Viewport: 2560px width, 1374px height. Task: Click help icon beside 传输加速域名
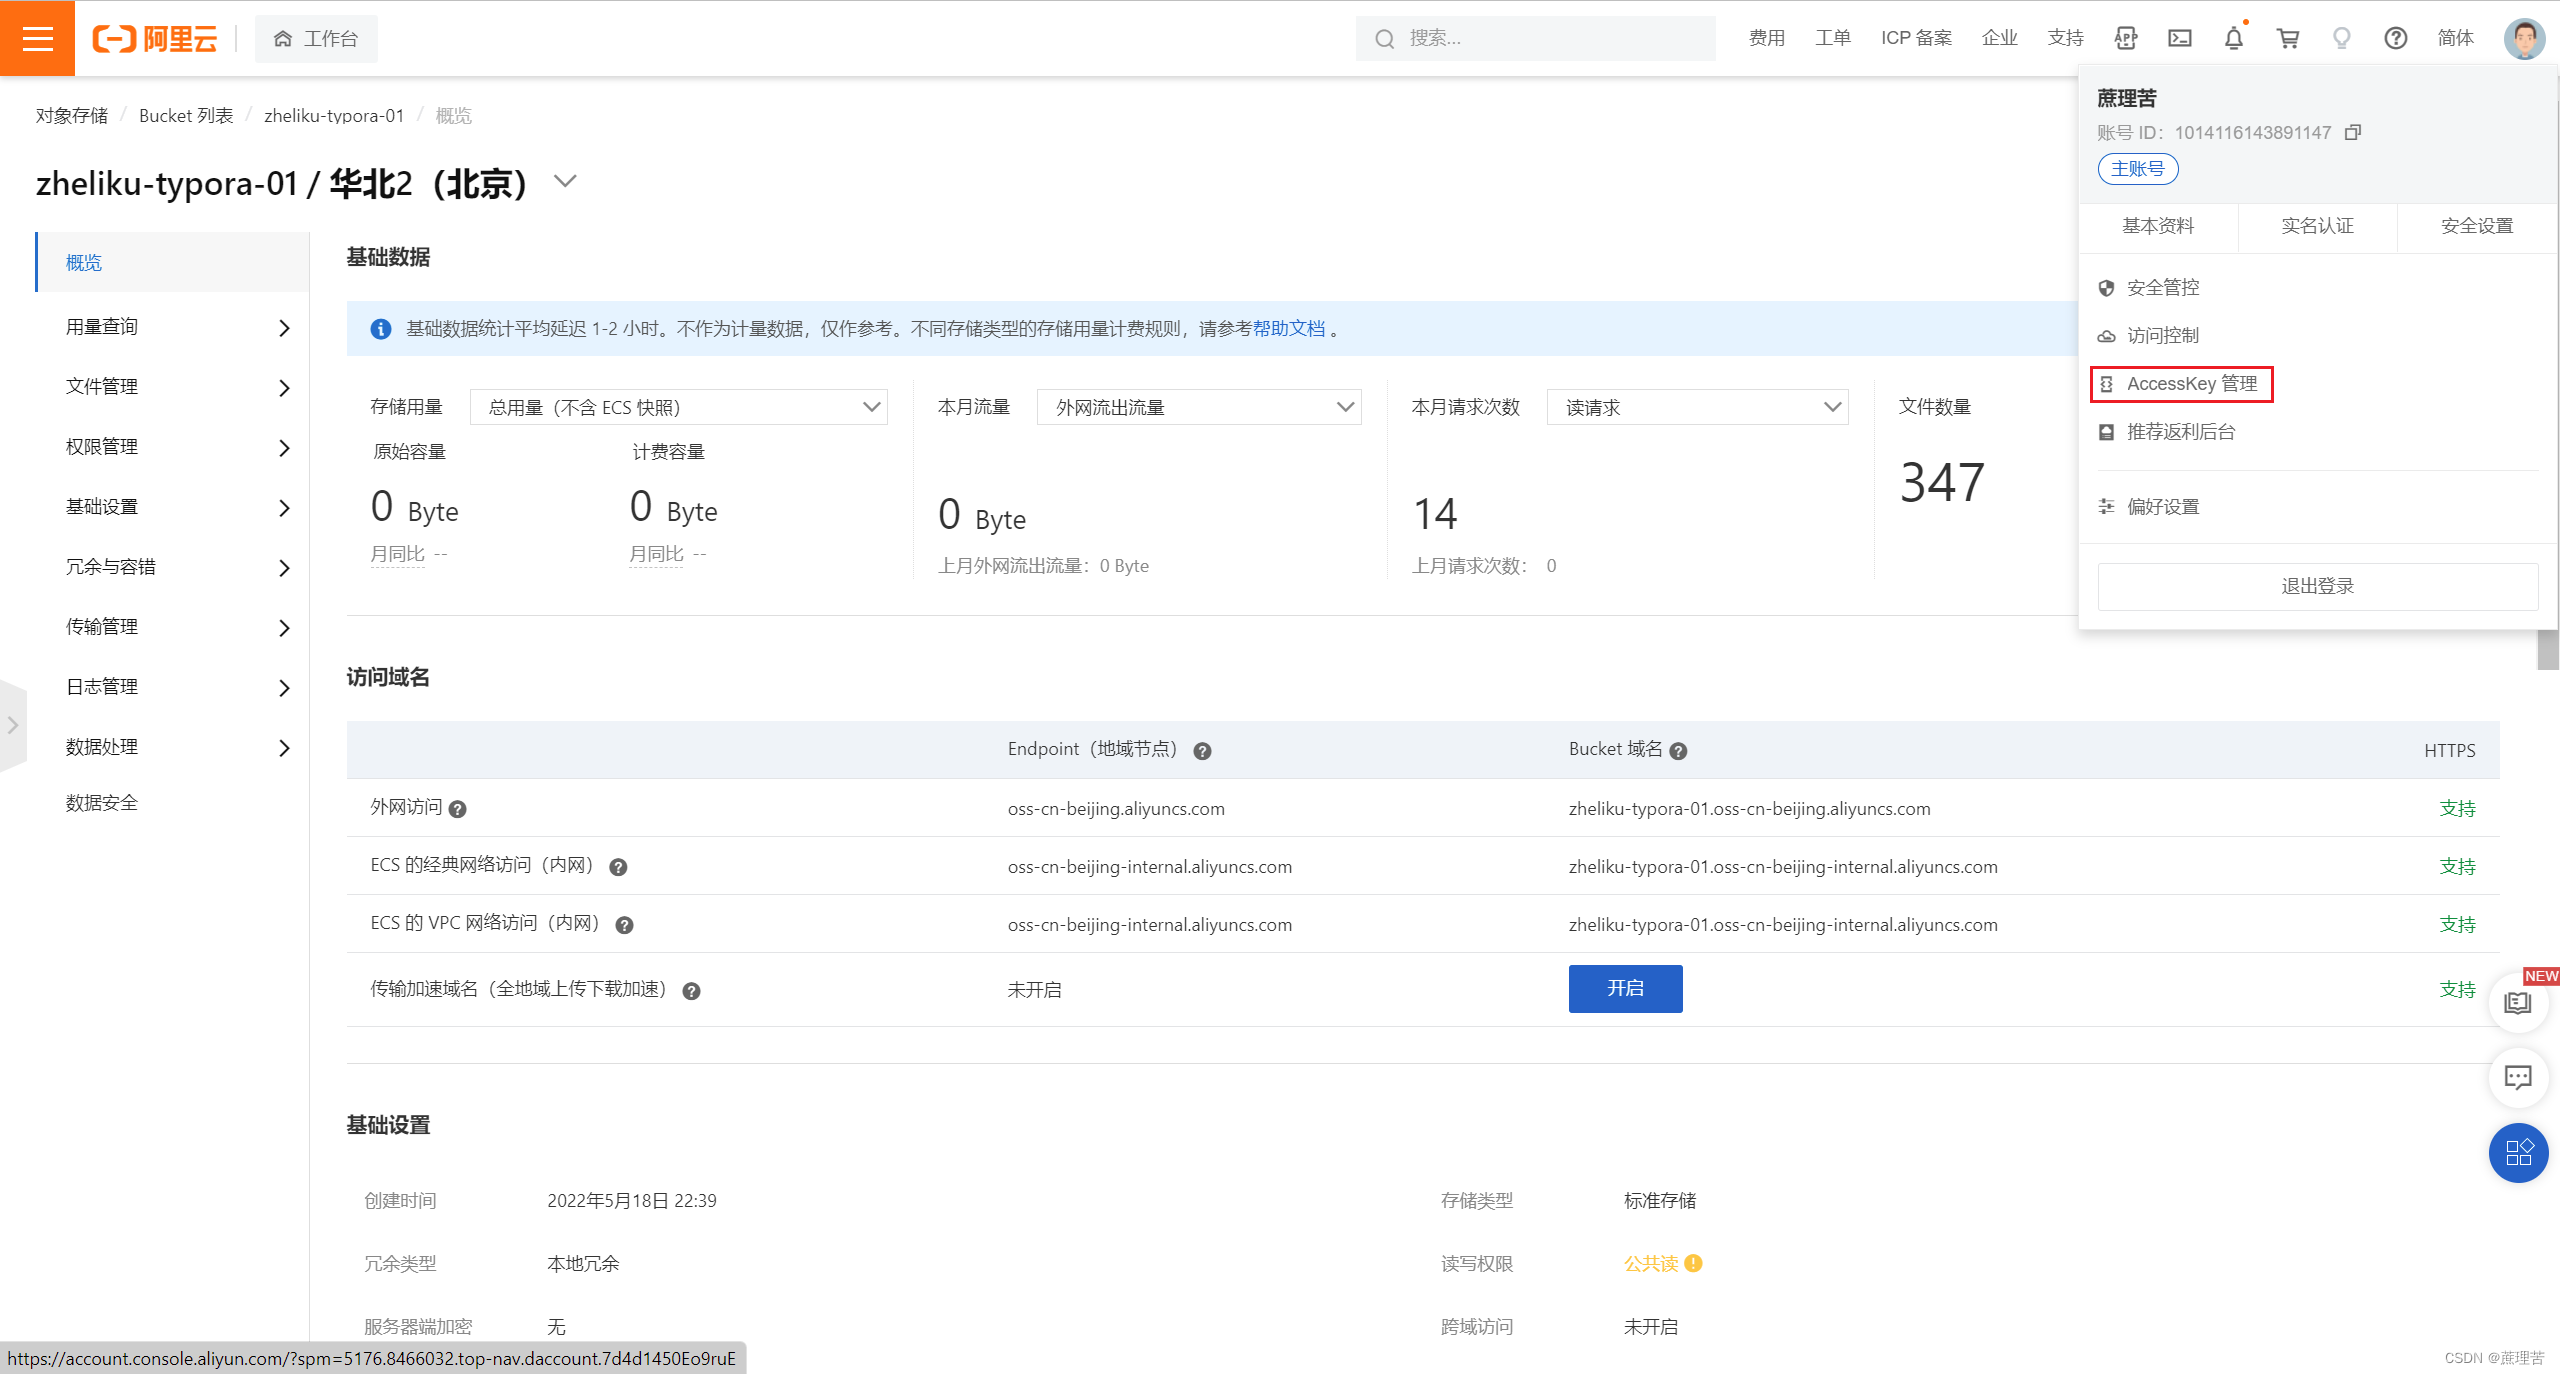(692, 991)
